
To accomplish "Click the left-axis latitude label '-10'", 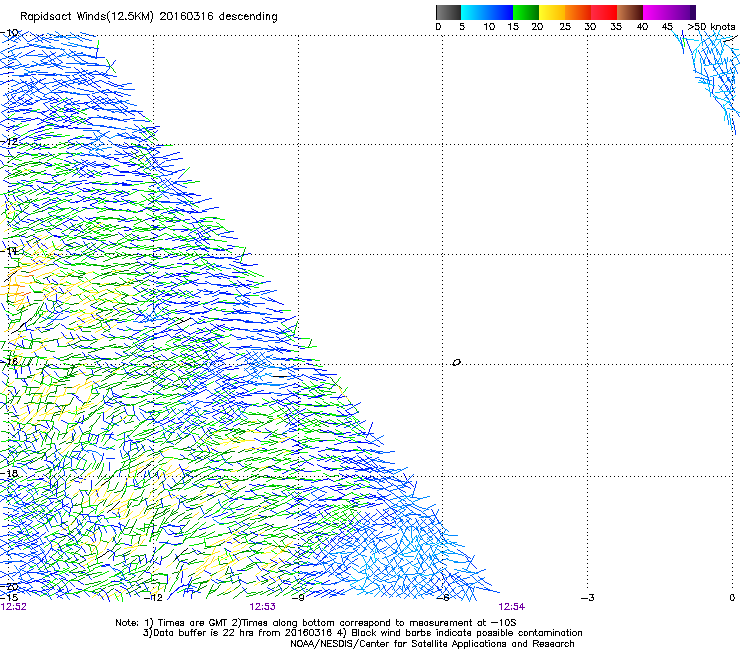I will [9, 33].
